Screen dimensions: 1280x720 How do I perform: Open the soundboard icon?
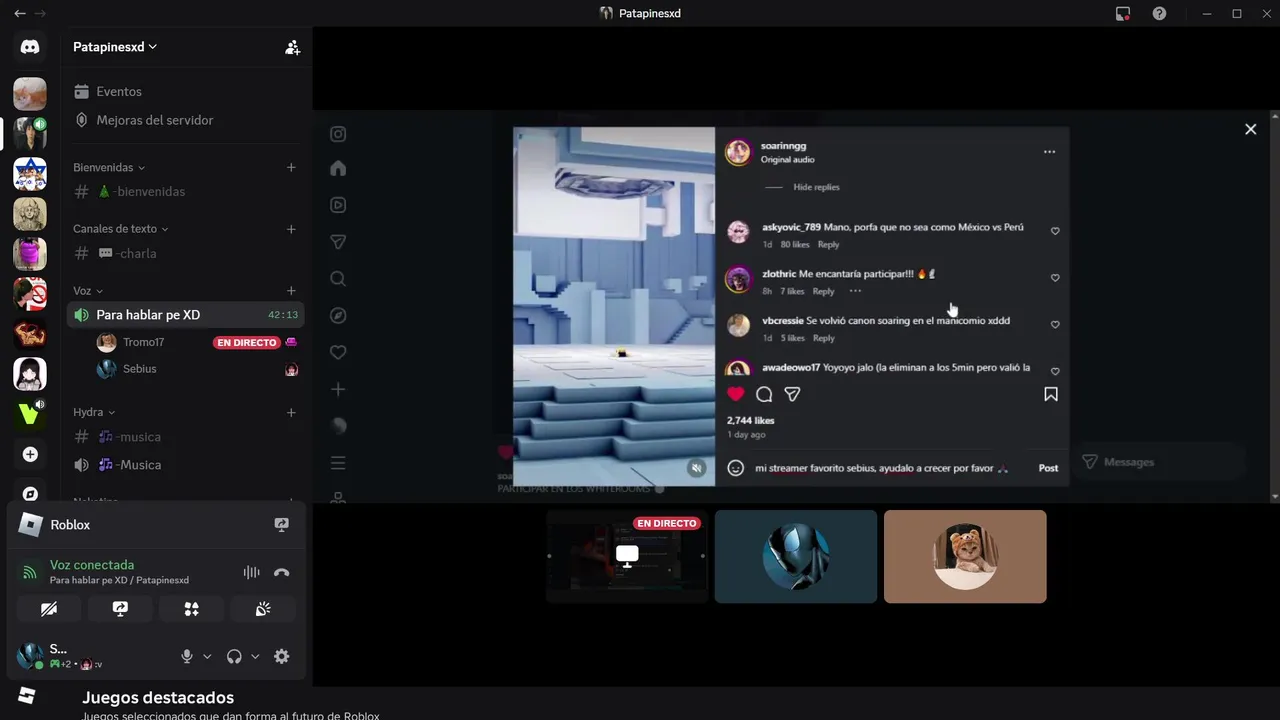(263, 608)
